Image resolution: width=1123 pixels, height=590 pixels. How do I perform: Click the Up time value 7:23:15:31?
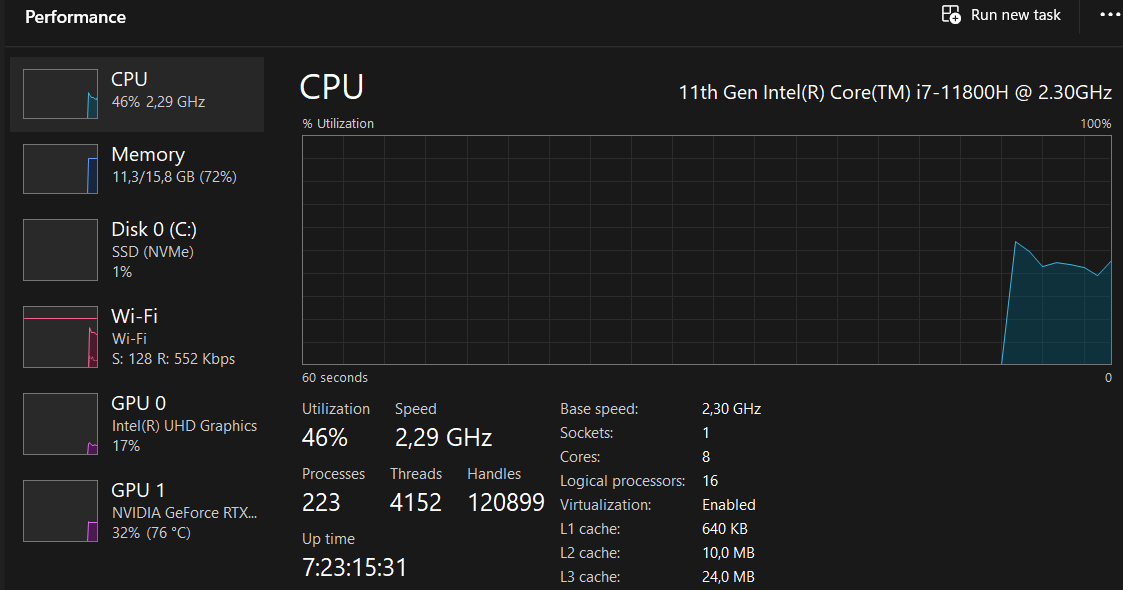point(354,568)
